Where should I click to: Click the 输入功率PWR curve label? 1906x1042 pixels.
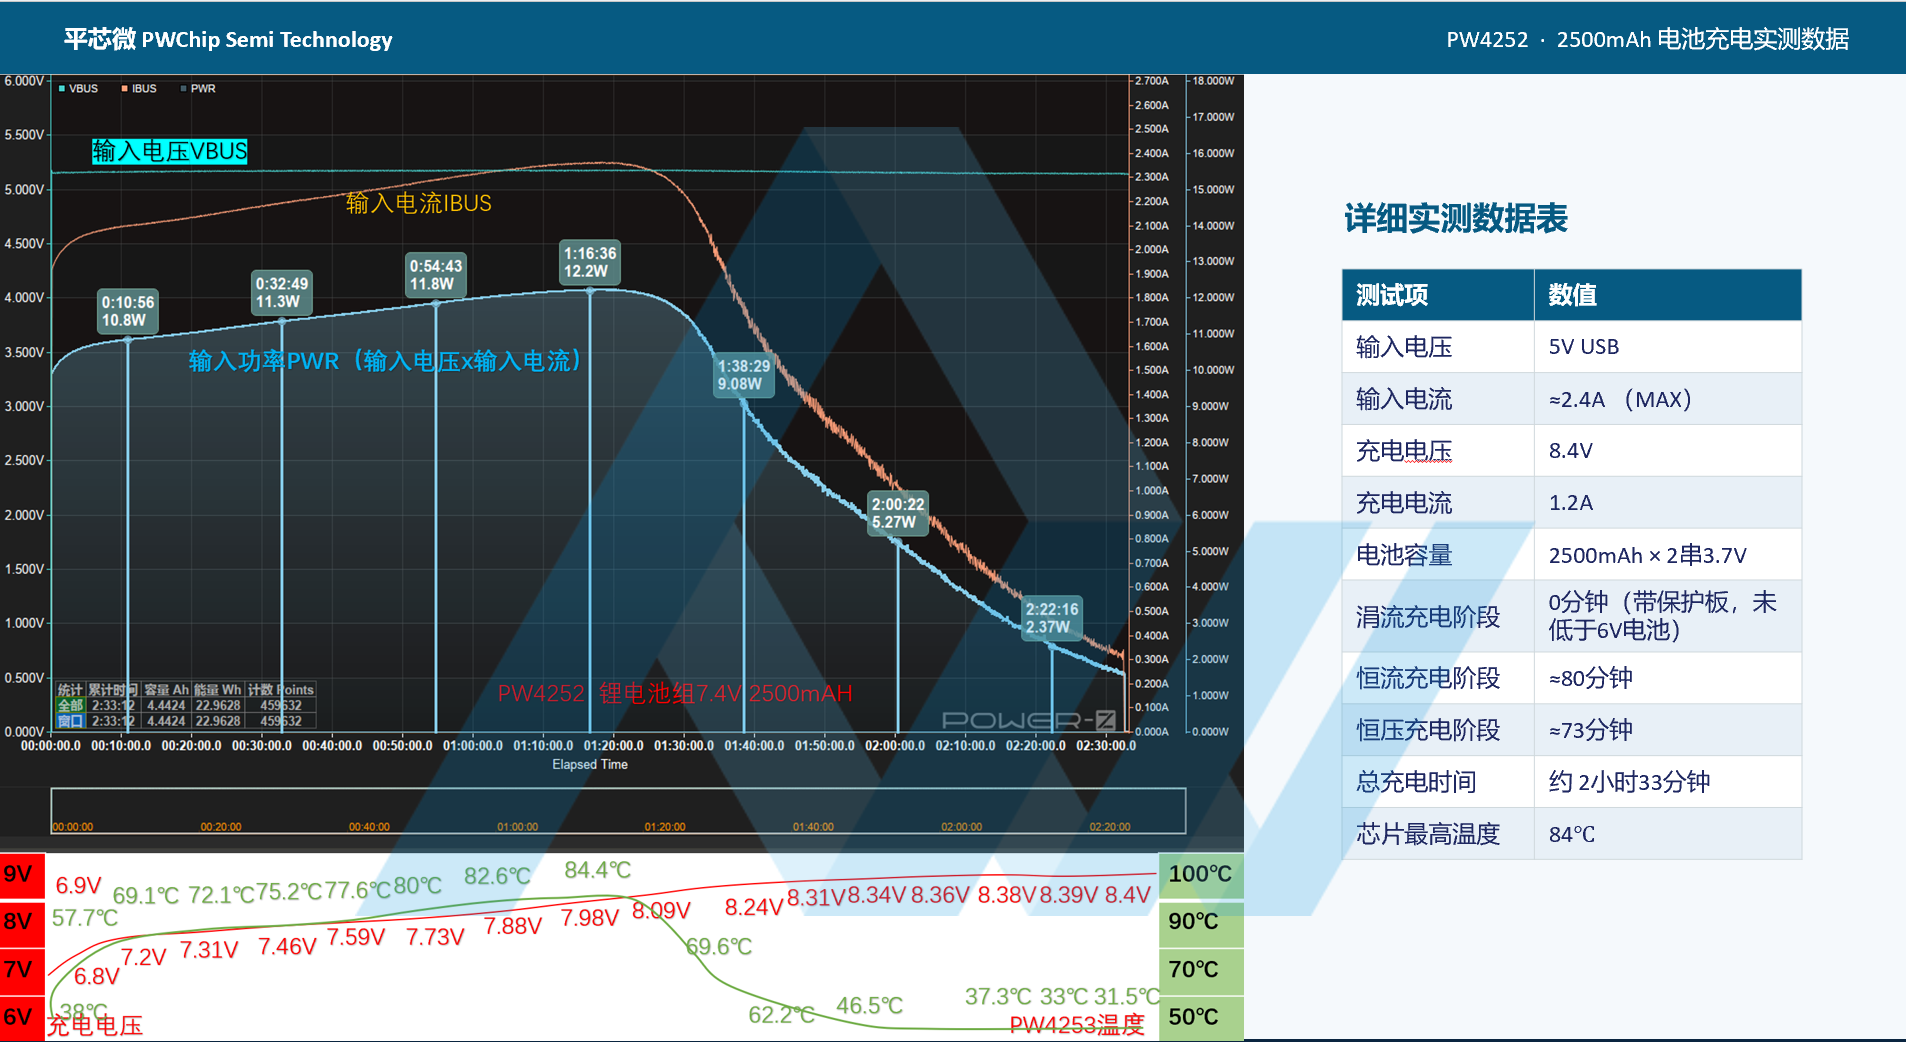click(386, 361)
